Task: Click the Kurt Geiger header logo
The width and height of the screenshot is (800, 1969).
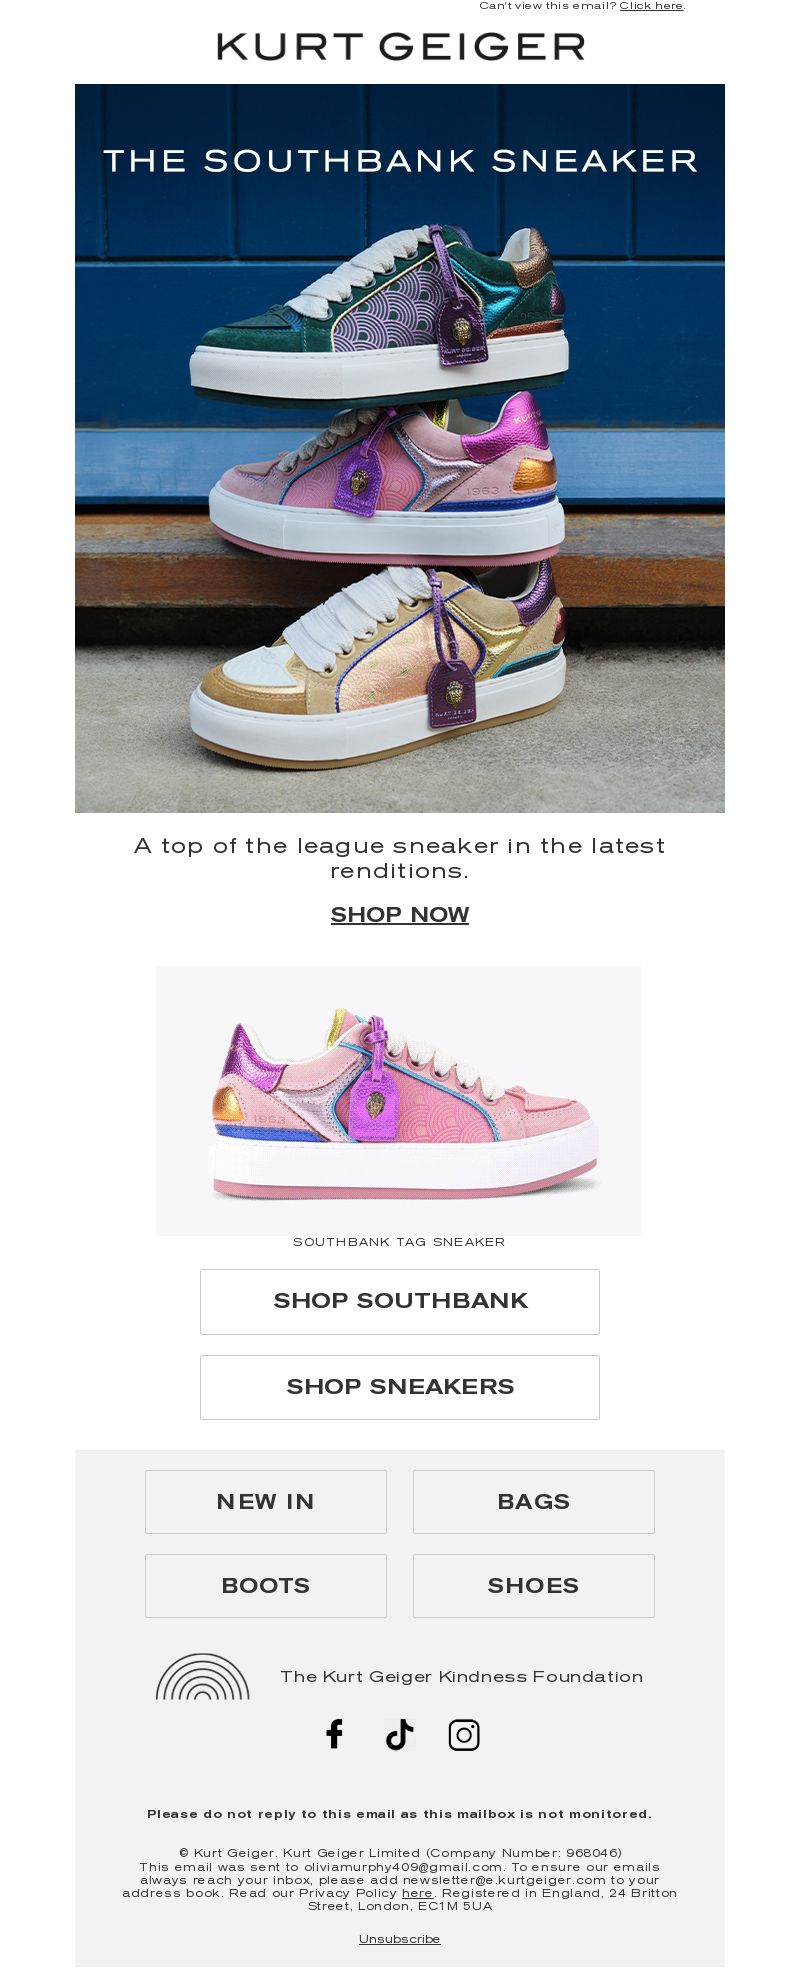Action: point(400,46)
